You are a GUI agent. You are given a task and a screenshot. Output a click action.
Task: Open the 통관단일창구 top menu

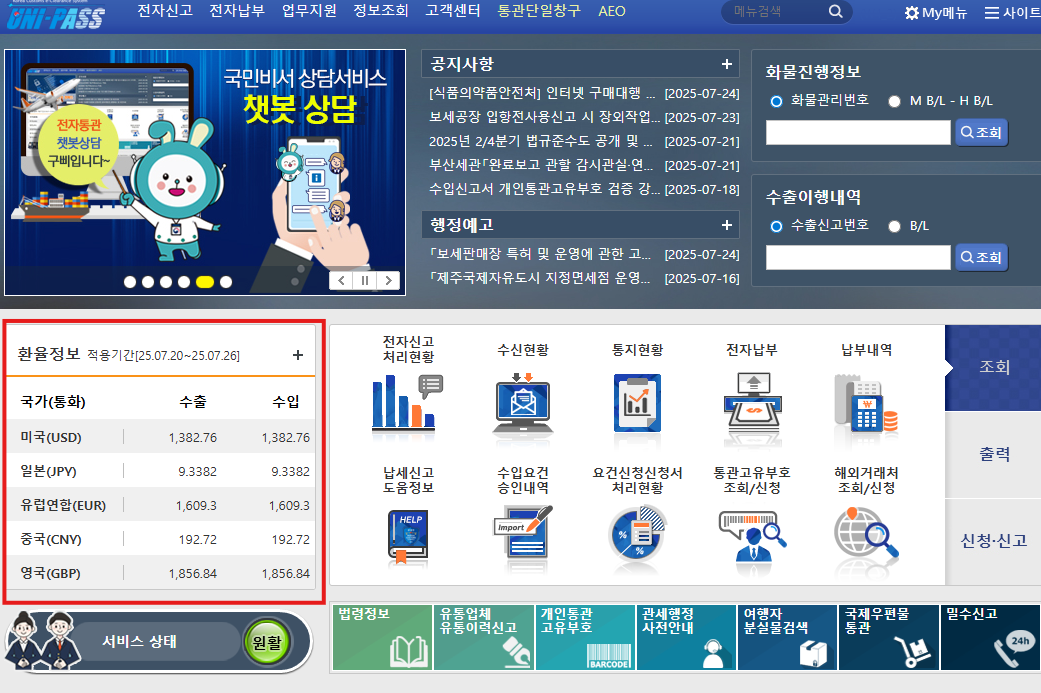point(539,11)
